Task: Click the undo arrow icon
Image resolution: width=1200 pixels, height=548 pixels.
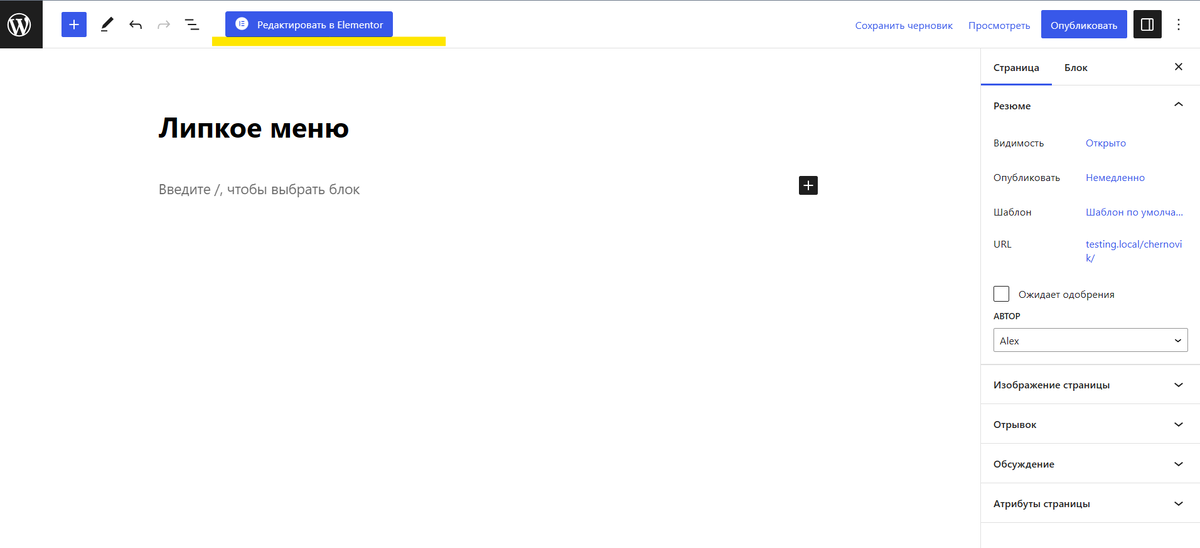Action: [135, 24]
